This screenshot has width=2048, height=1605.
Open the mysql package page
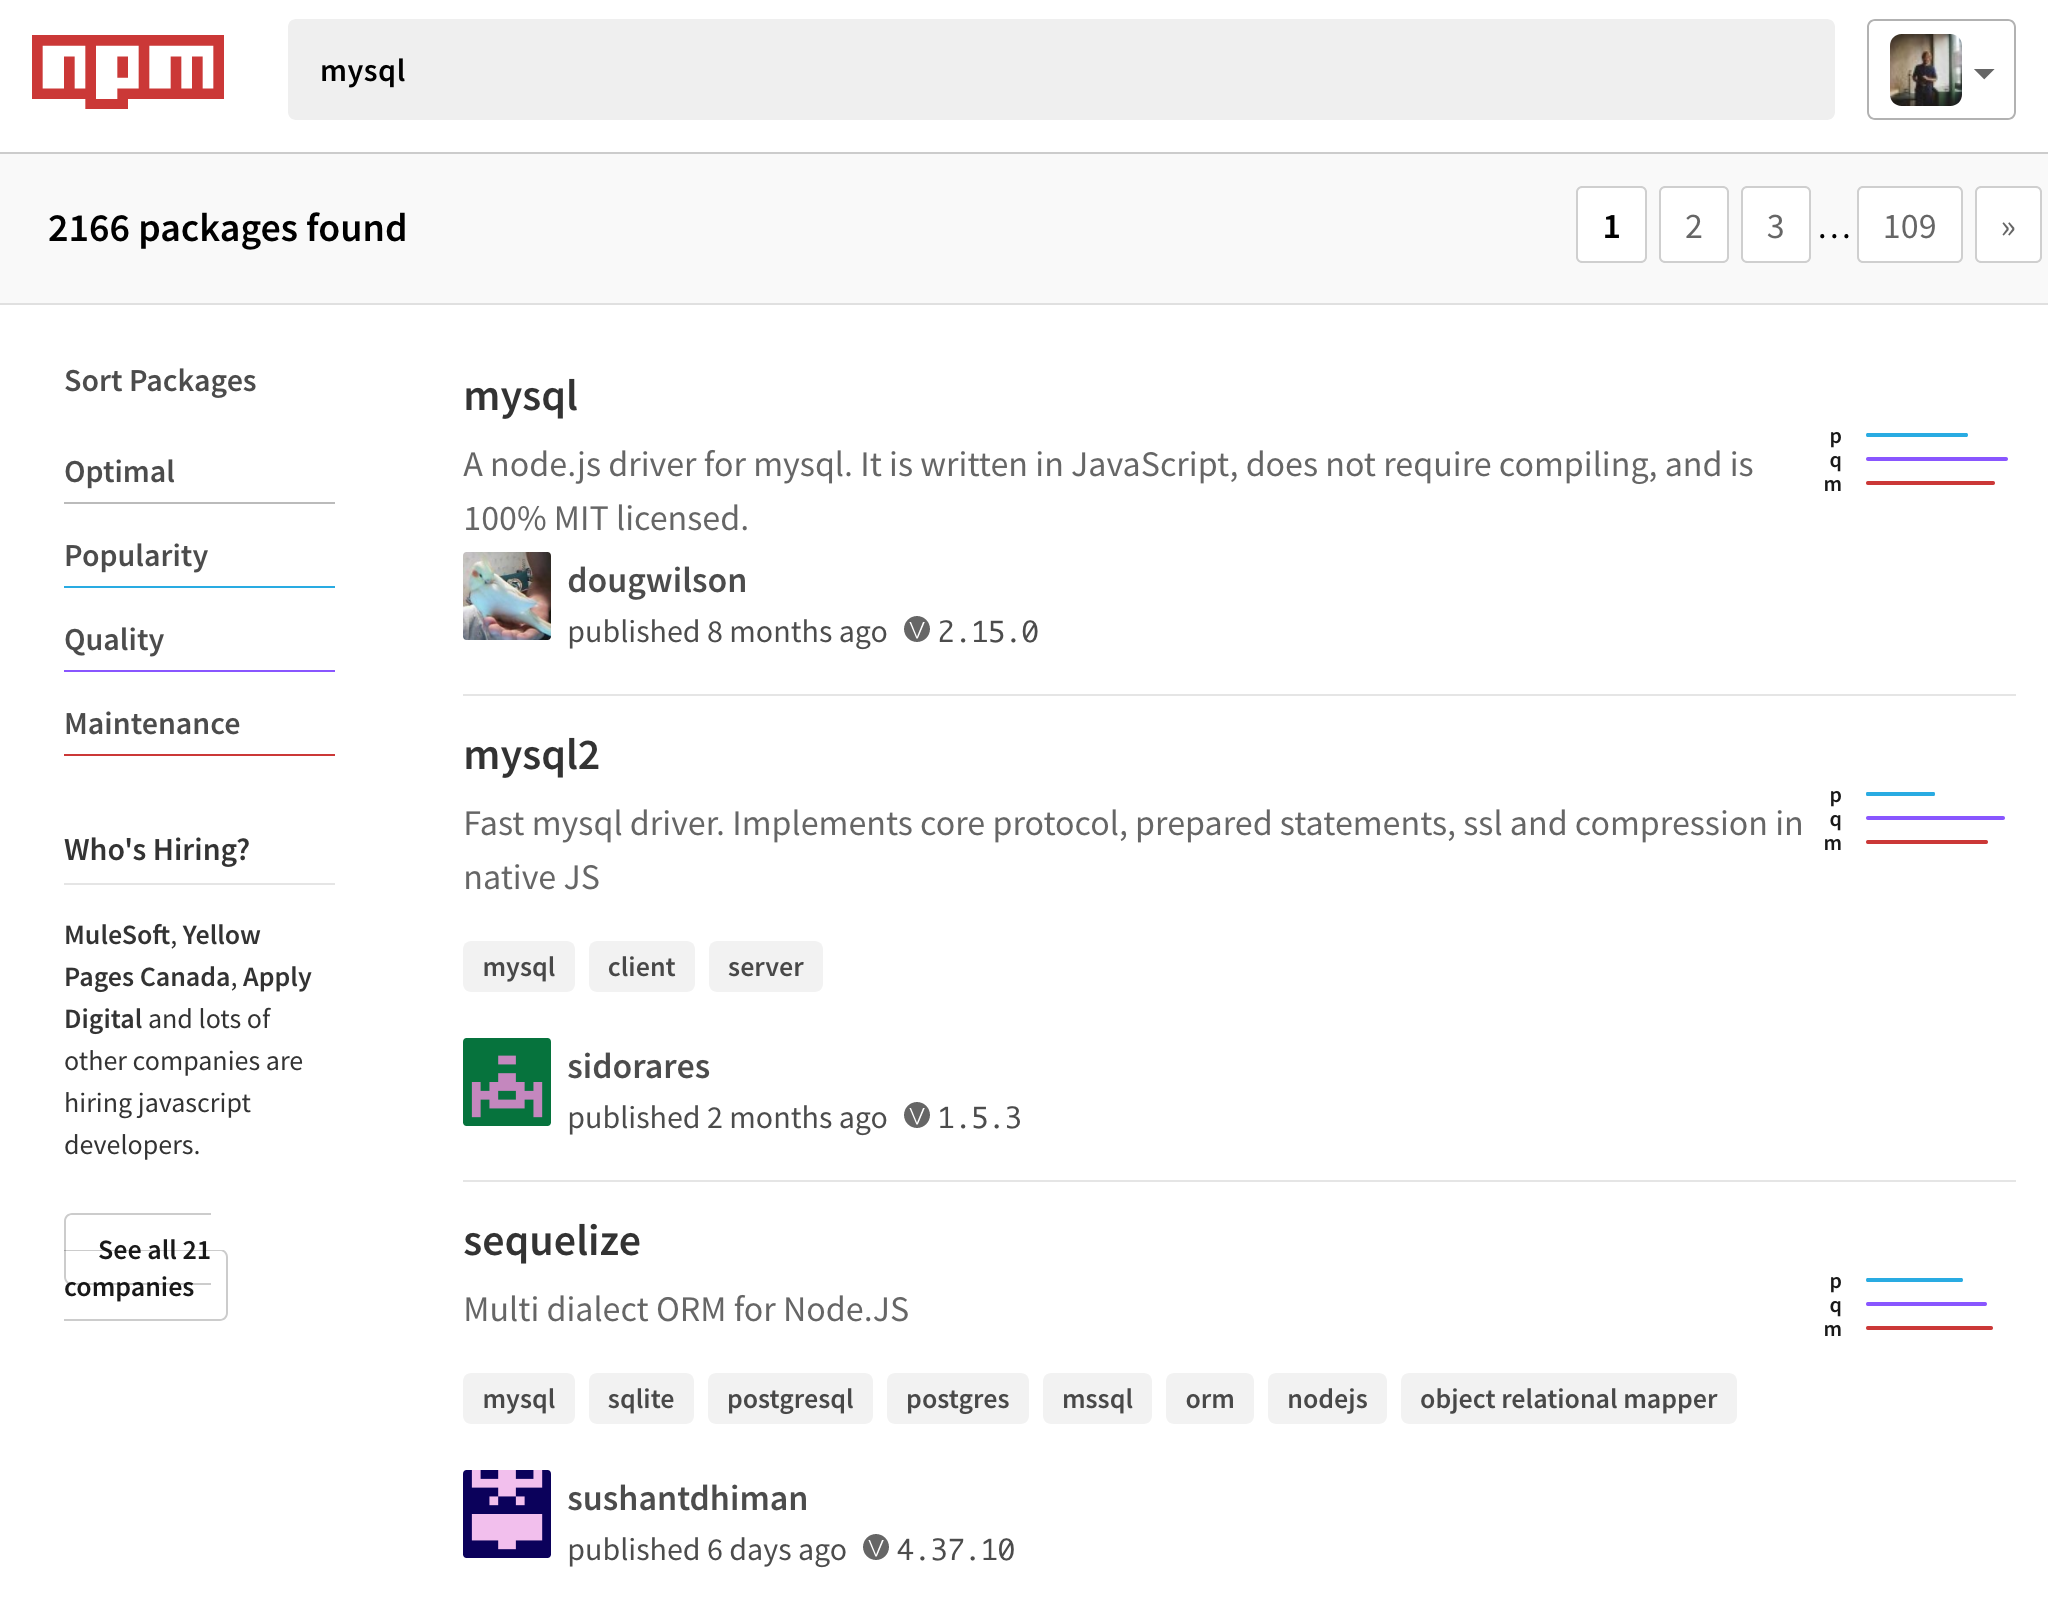pos(519,396)
